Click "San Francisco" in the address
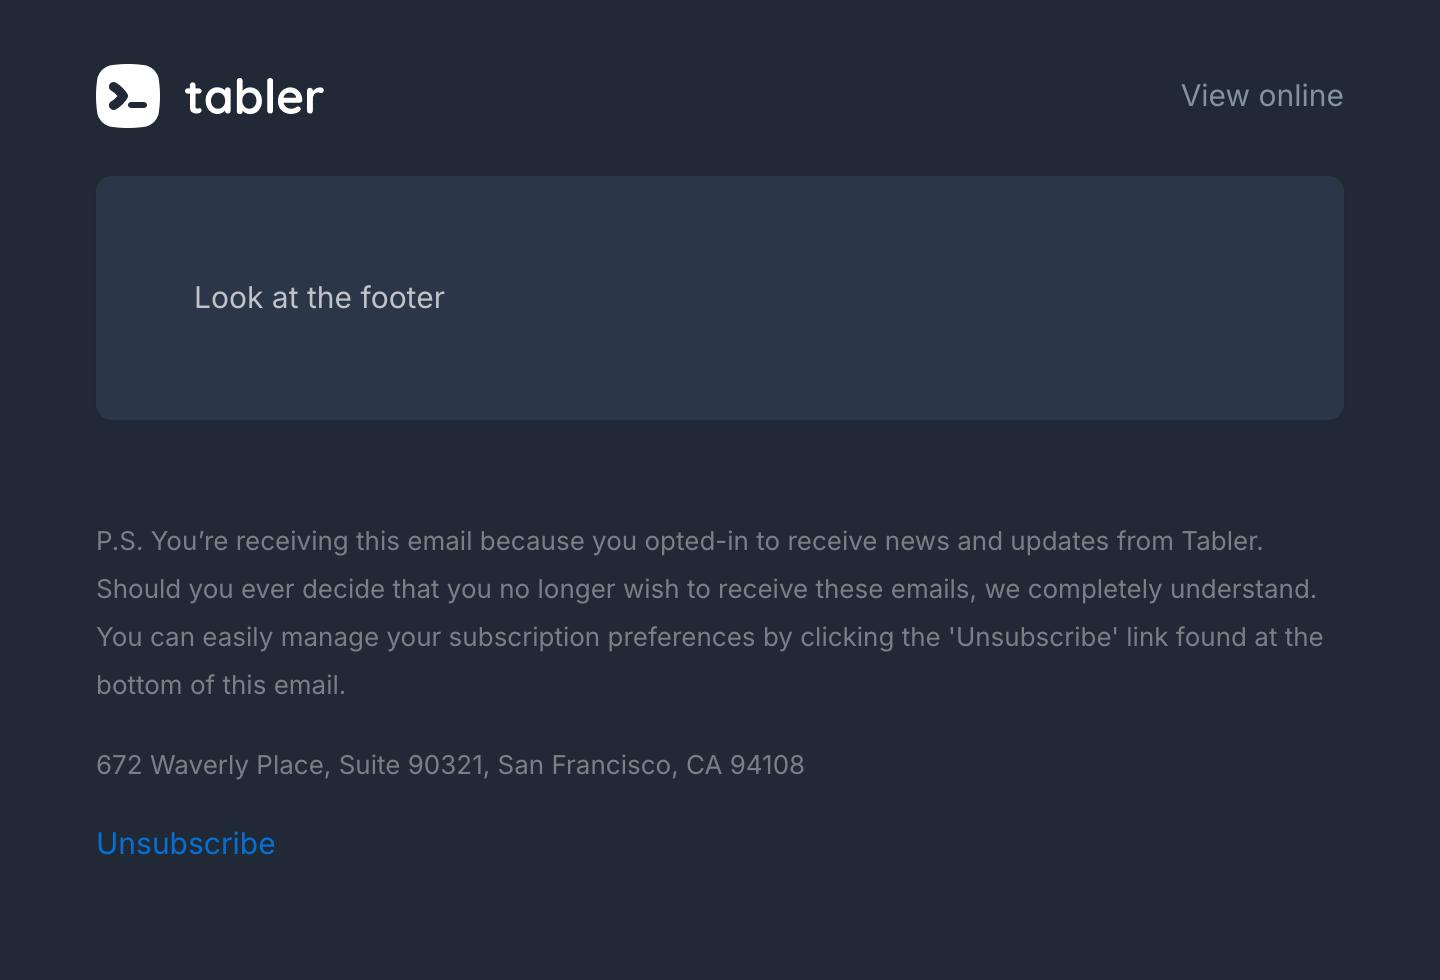 click(587, 765)
